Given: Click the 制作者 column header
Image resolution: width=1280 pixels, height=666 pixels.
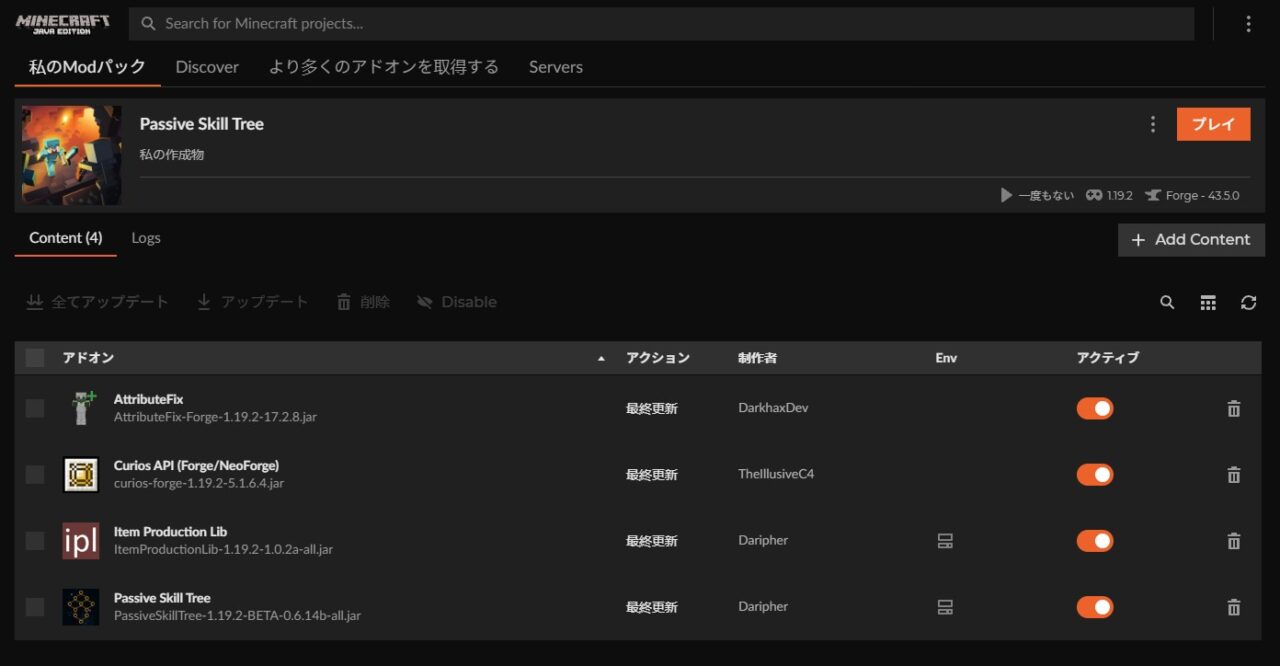Looking at the screenshot, I should (x=757, y=357).
